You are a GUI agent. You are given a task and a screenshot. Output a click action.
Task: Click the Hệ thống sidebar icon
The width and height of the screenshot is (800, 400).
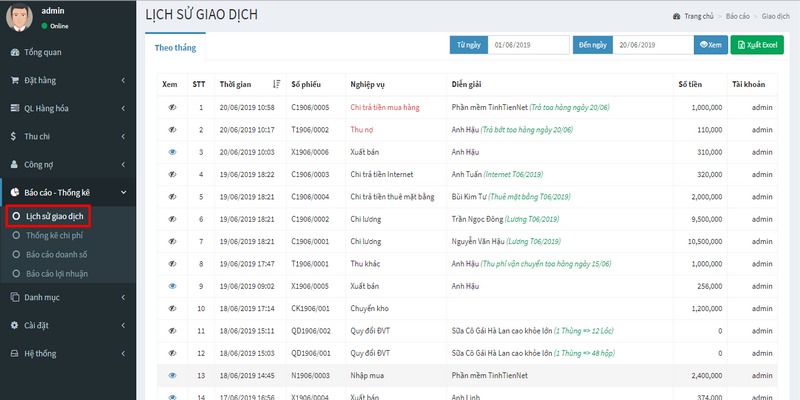coord(14,353)
